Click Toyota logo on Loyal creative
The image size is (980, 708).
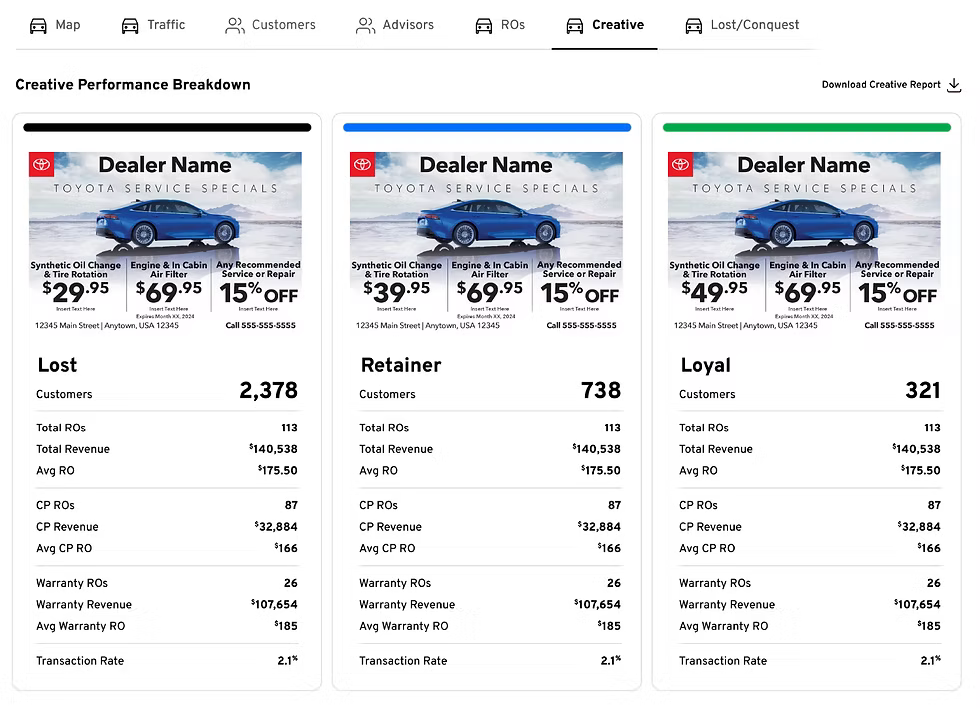coord(680,164)
